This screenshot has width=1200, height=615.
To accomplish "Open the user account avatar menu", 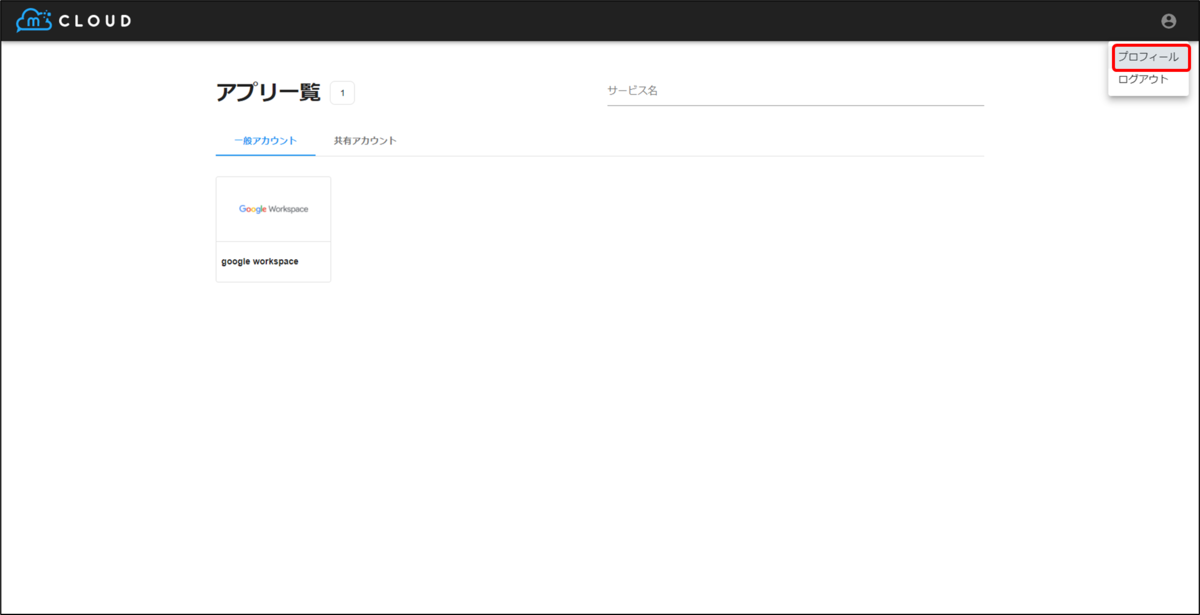I will pyautogui.click(x=1168, y=21).
